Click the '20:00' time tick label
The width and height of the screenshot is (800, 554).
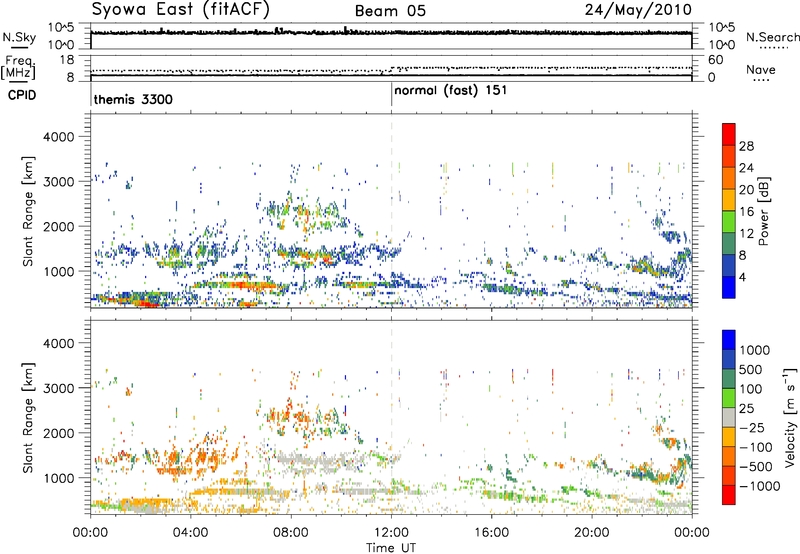click(591, 533)
